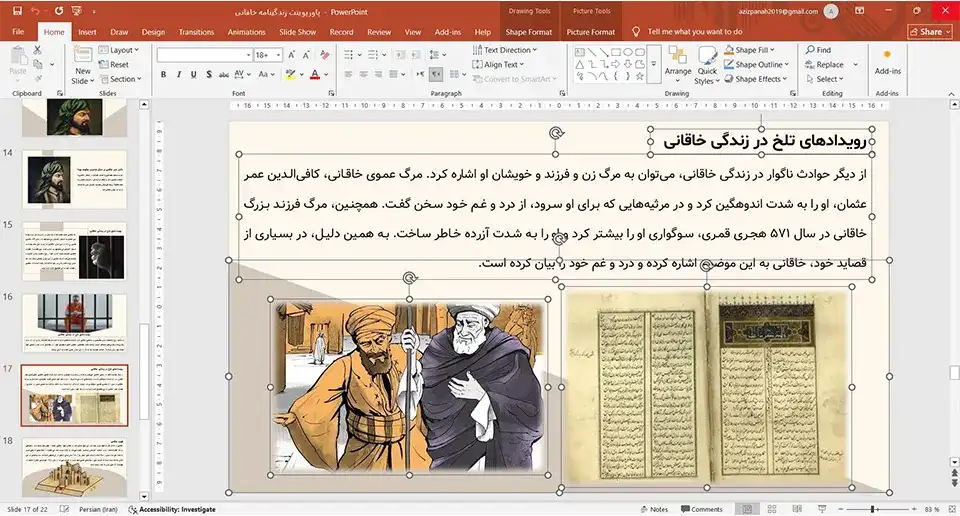Click the Cut scissors icon
Image resolution: width=960 pixels, height=516 pixels.
[x=37, y=50]
